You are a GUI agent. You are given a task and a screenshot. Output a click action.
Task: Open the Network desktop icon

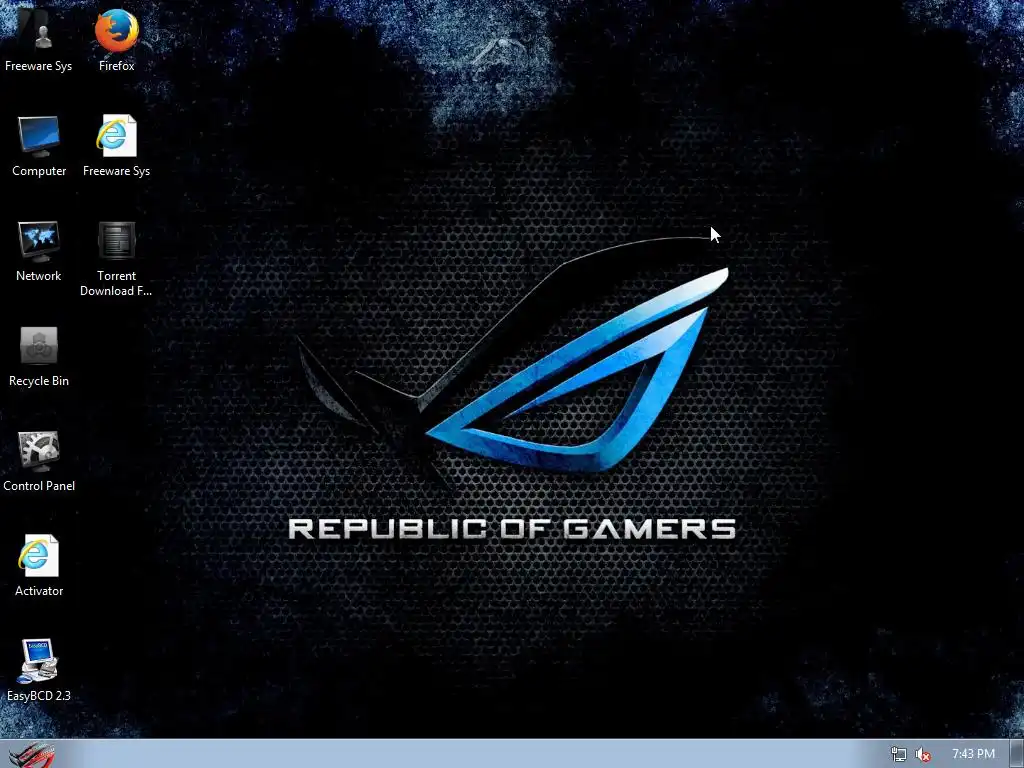(x=39, y=251)
